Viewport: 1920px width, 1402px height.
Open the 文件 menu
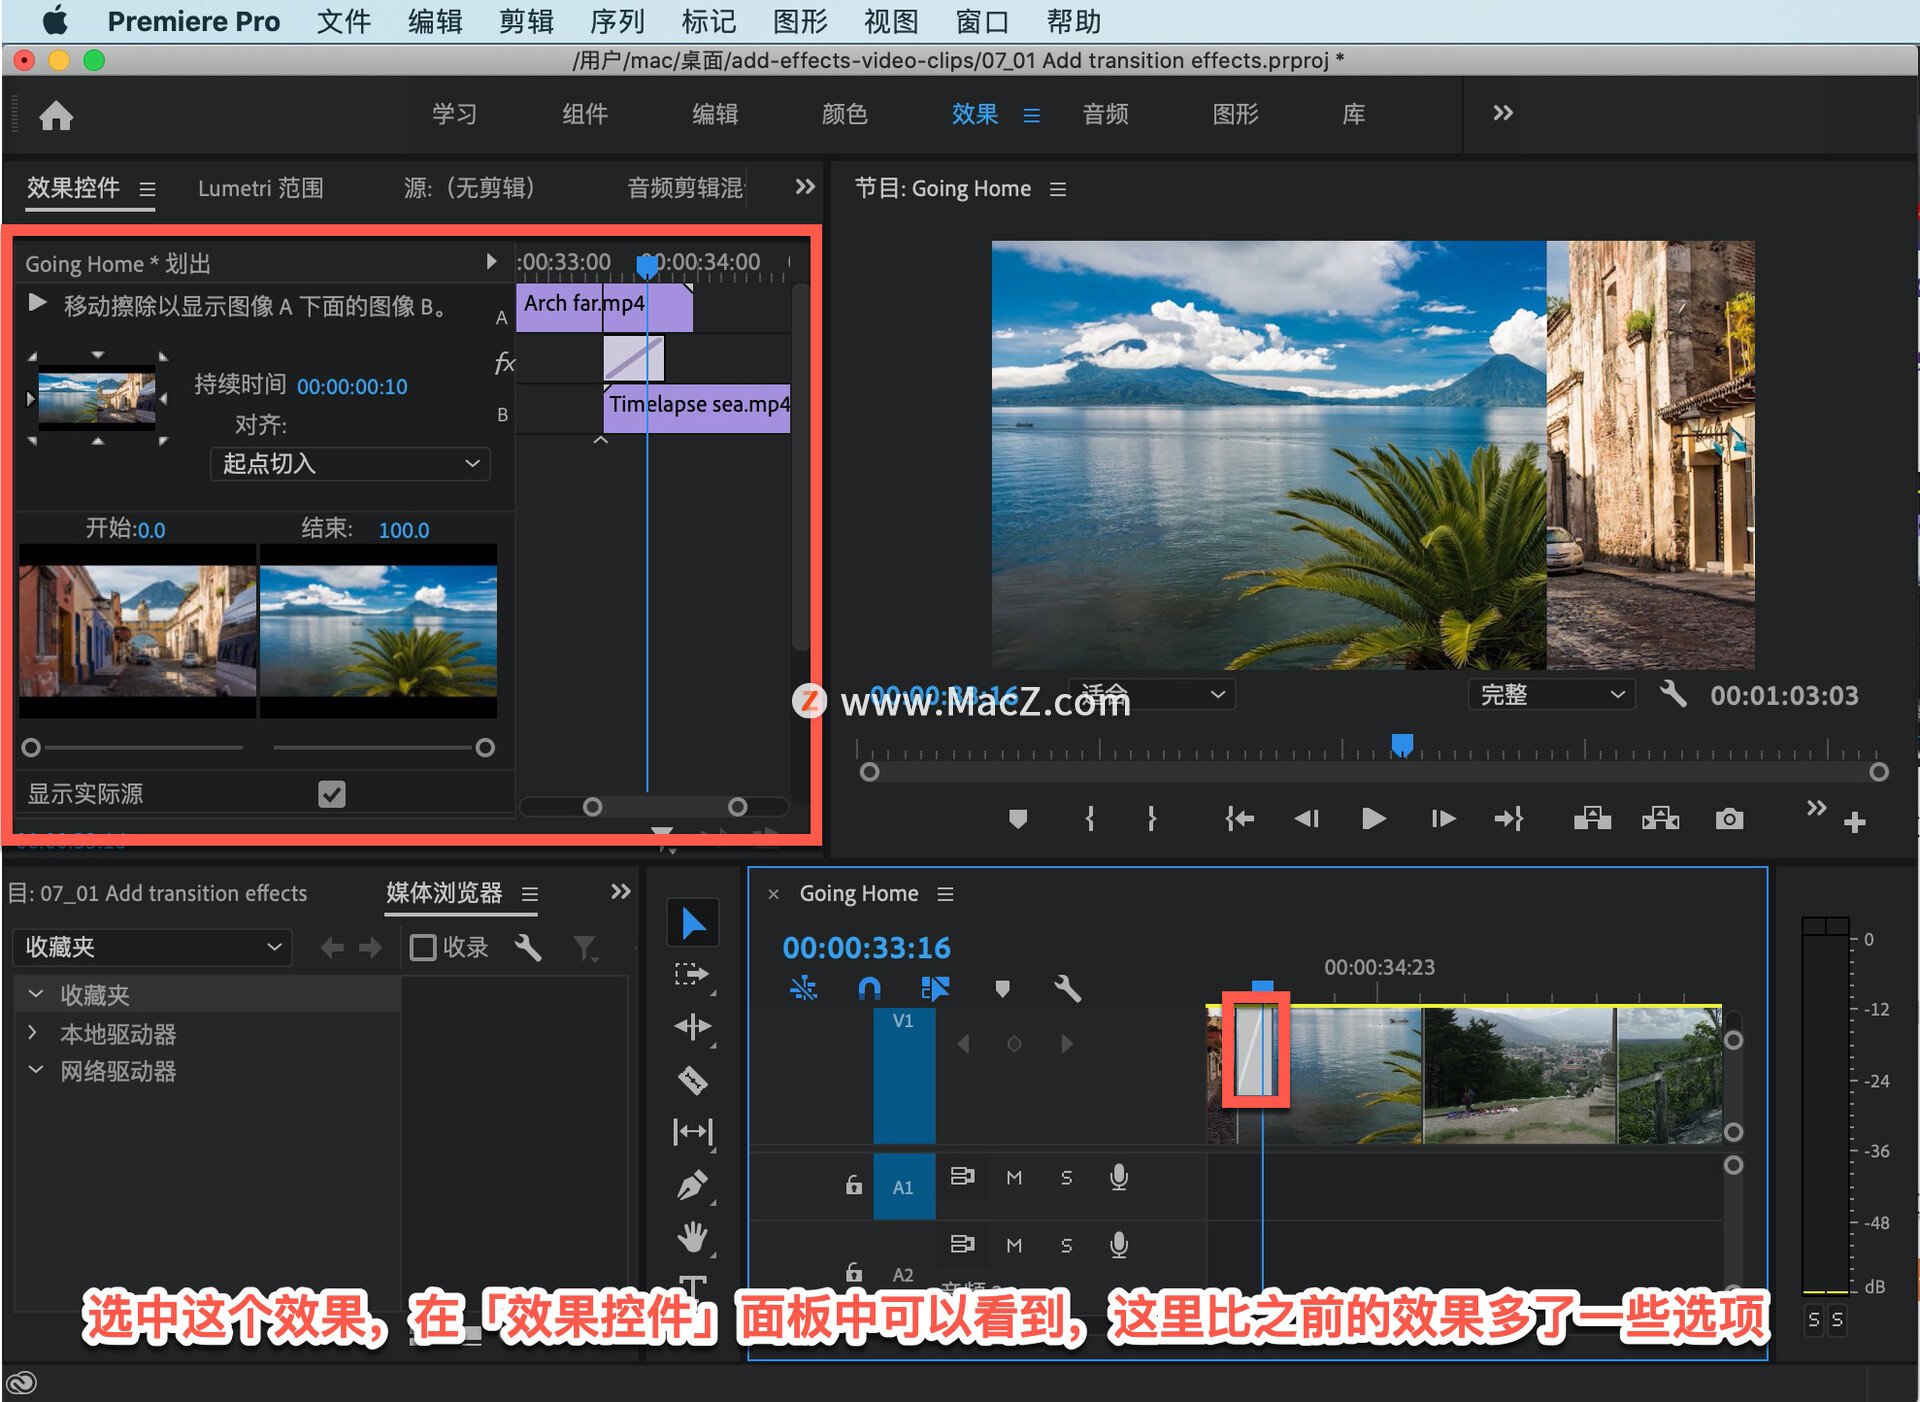pyautogui.click(x=343, y=21)
